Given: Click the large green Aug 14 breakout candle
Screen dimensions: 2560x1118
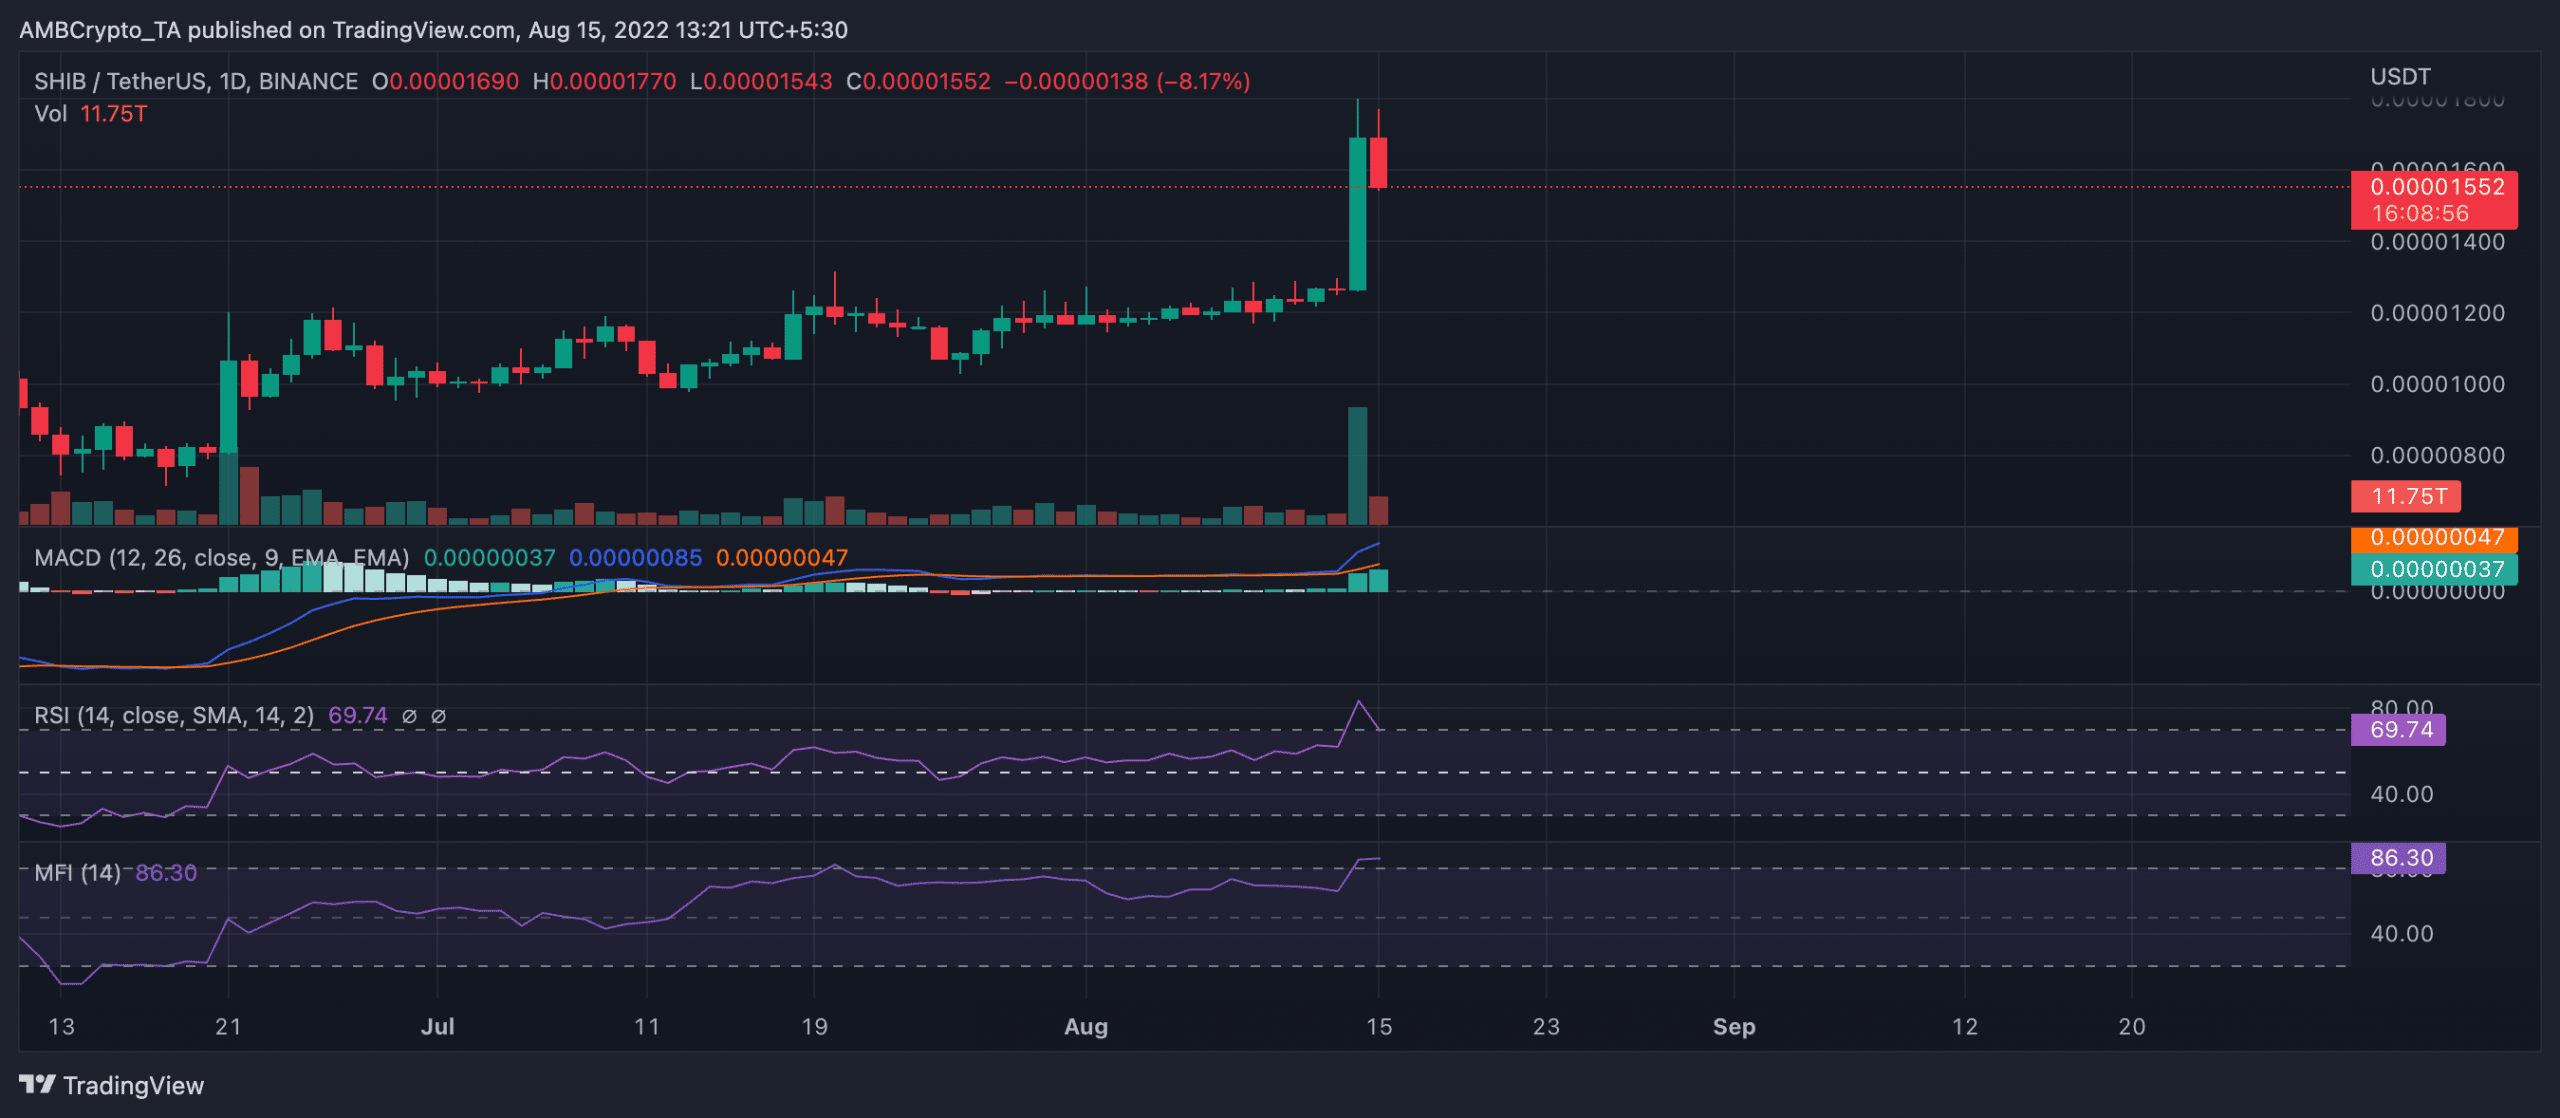Looking at the screenshot, I should click(1357, 213).
